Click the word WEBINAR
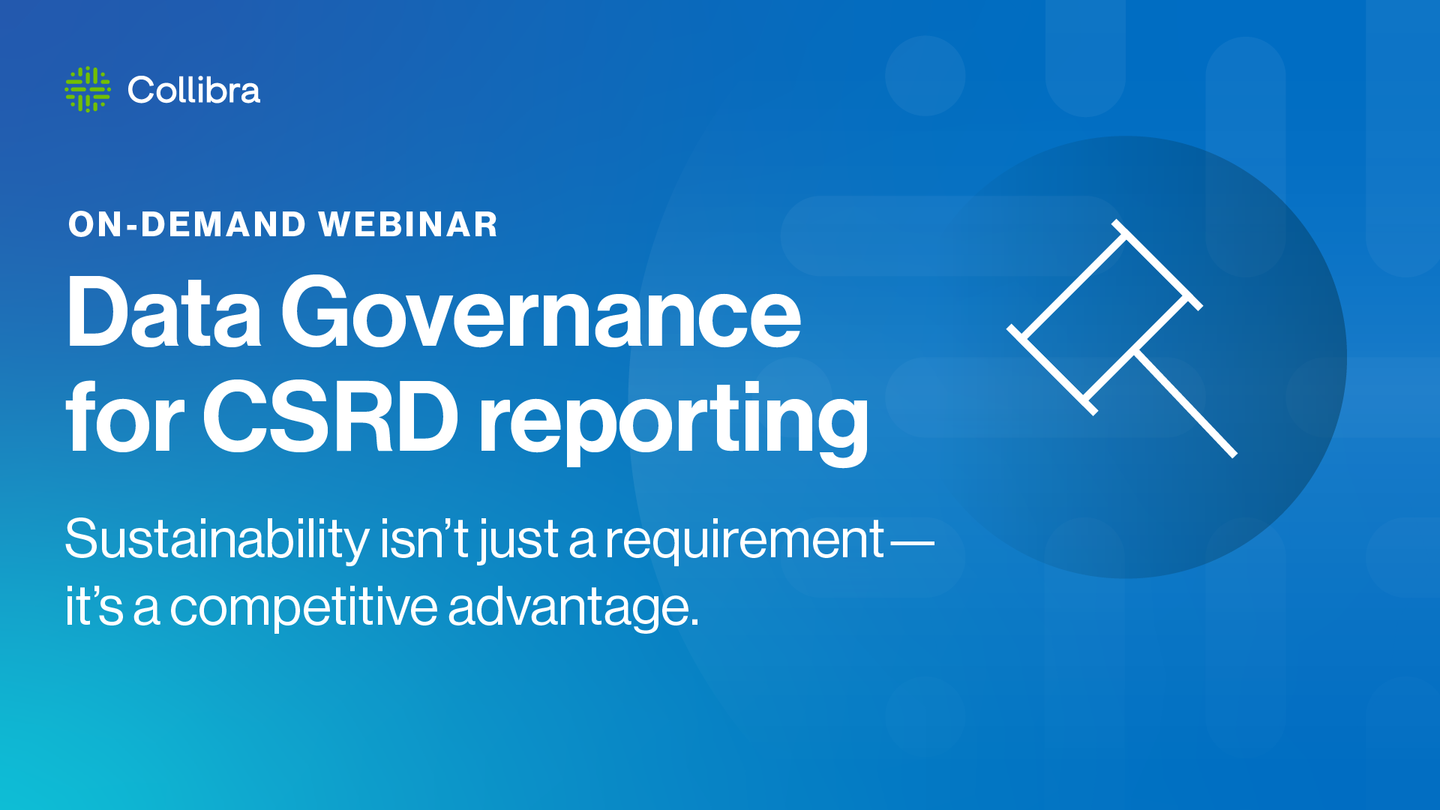The height and width of the screenshot is (810, 1440). pos(407,225)
